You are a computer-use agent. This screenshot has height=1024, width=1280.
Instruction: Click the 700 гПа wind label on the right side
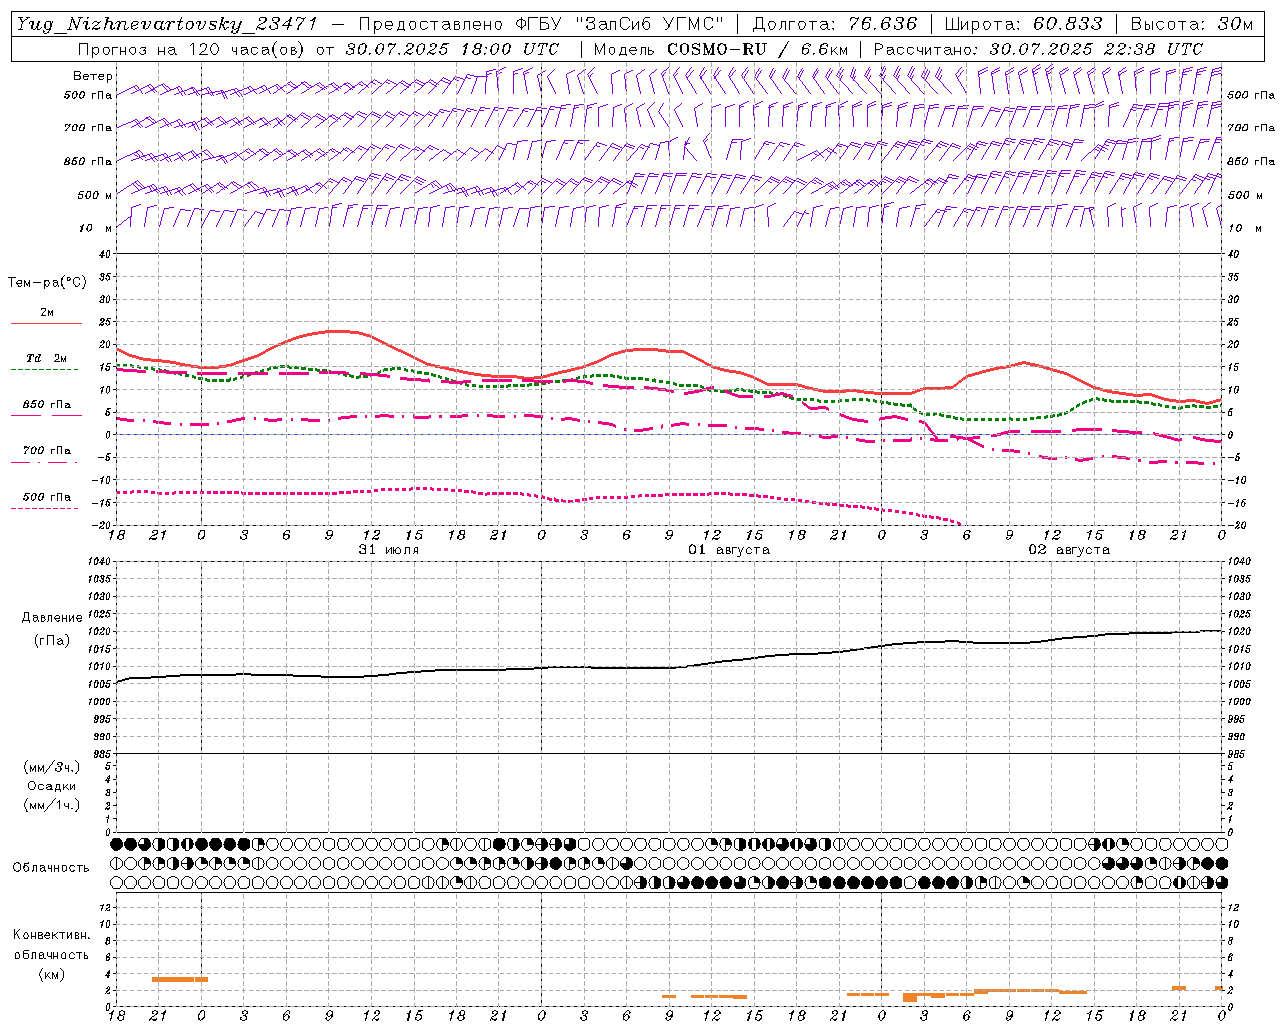1251,128
